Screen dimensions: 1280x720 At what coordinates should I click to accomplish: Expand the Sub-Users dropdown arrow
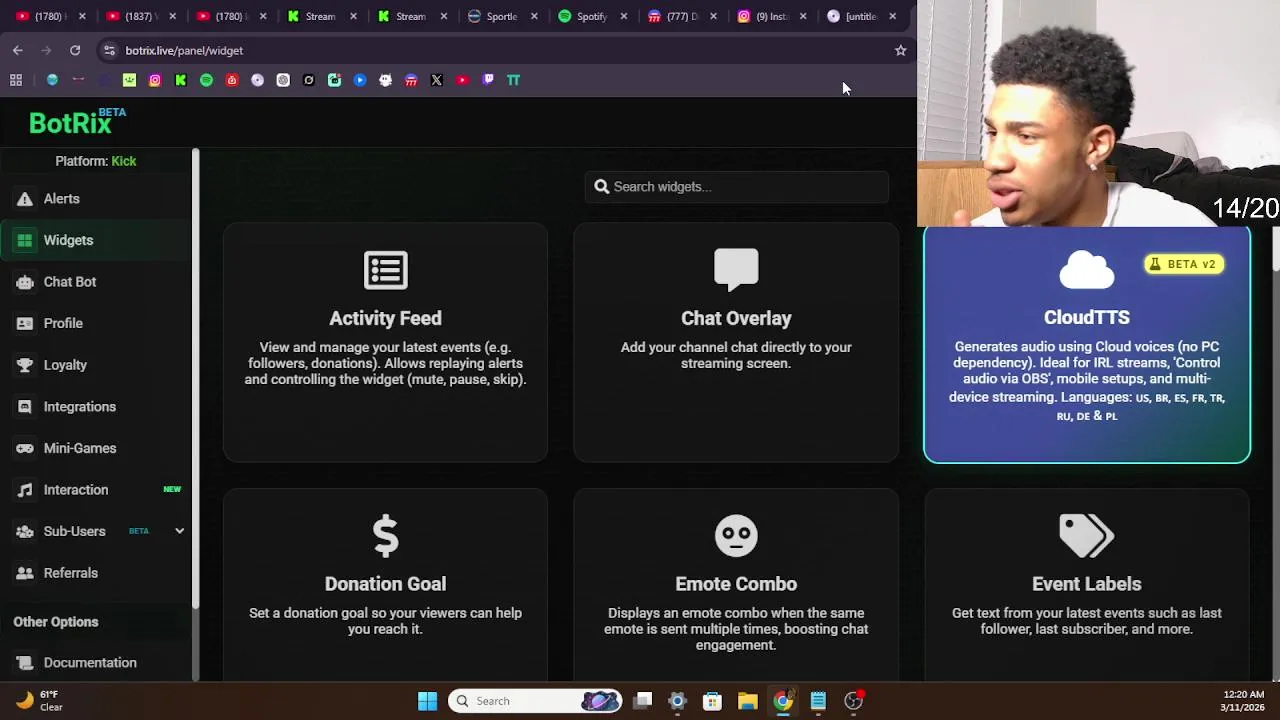click(x=179, y=531)
